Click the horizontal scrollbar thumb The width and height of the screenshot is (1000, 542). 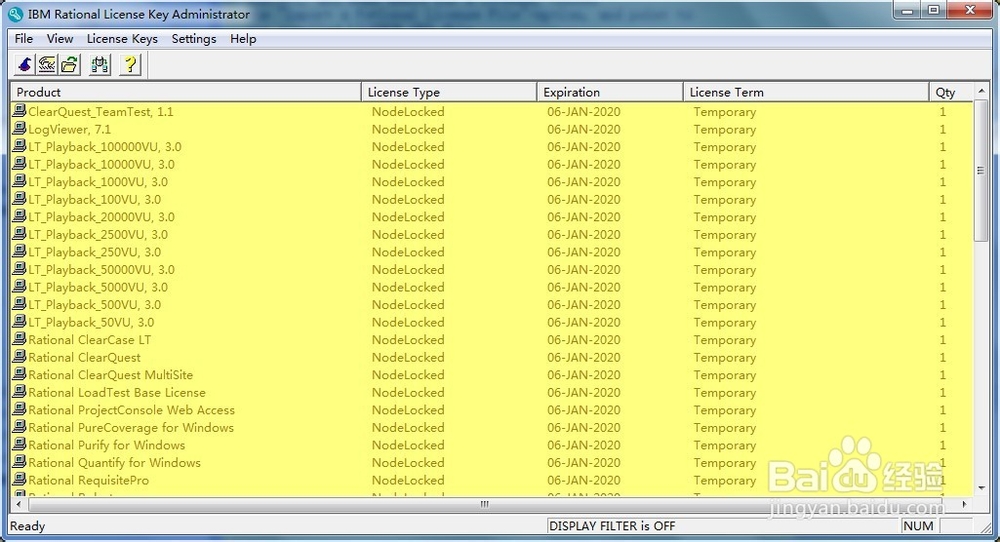click(x=484, y=504)
